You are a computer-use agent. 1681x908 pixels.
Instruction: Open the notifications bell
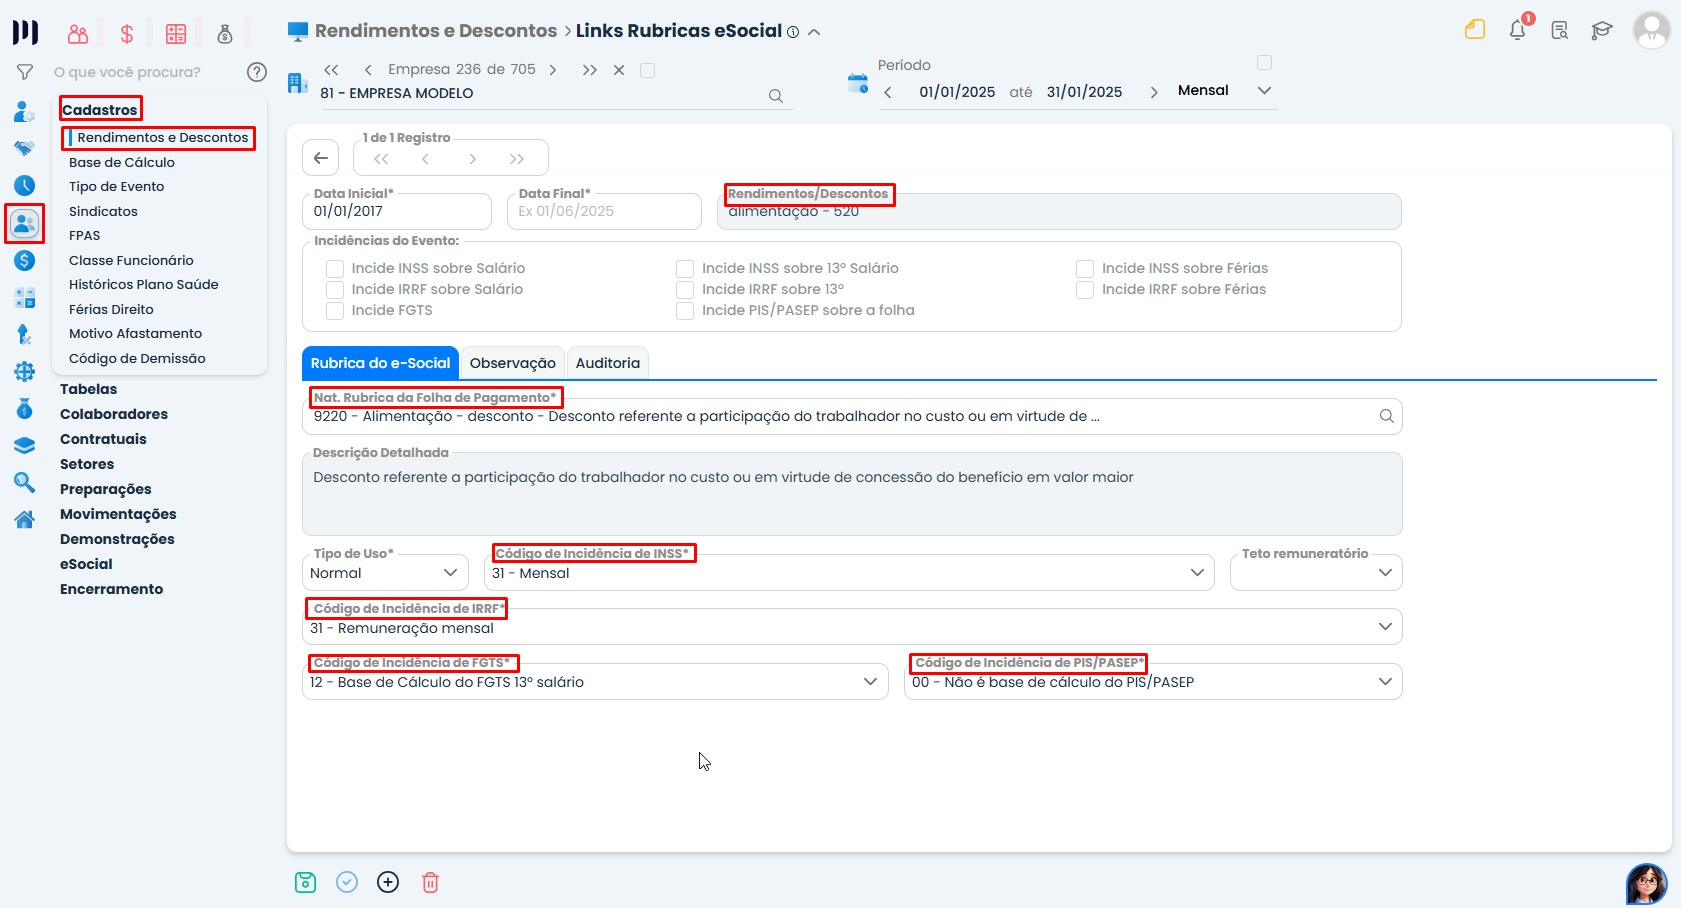(x=1518, y=30)
